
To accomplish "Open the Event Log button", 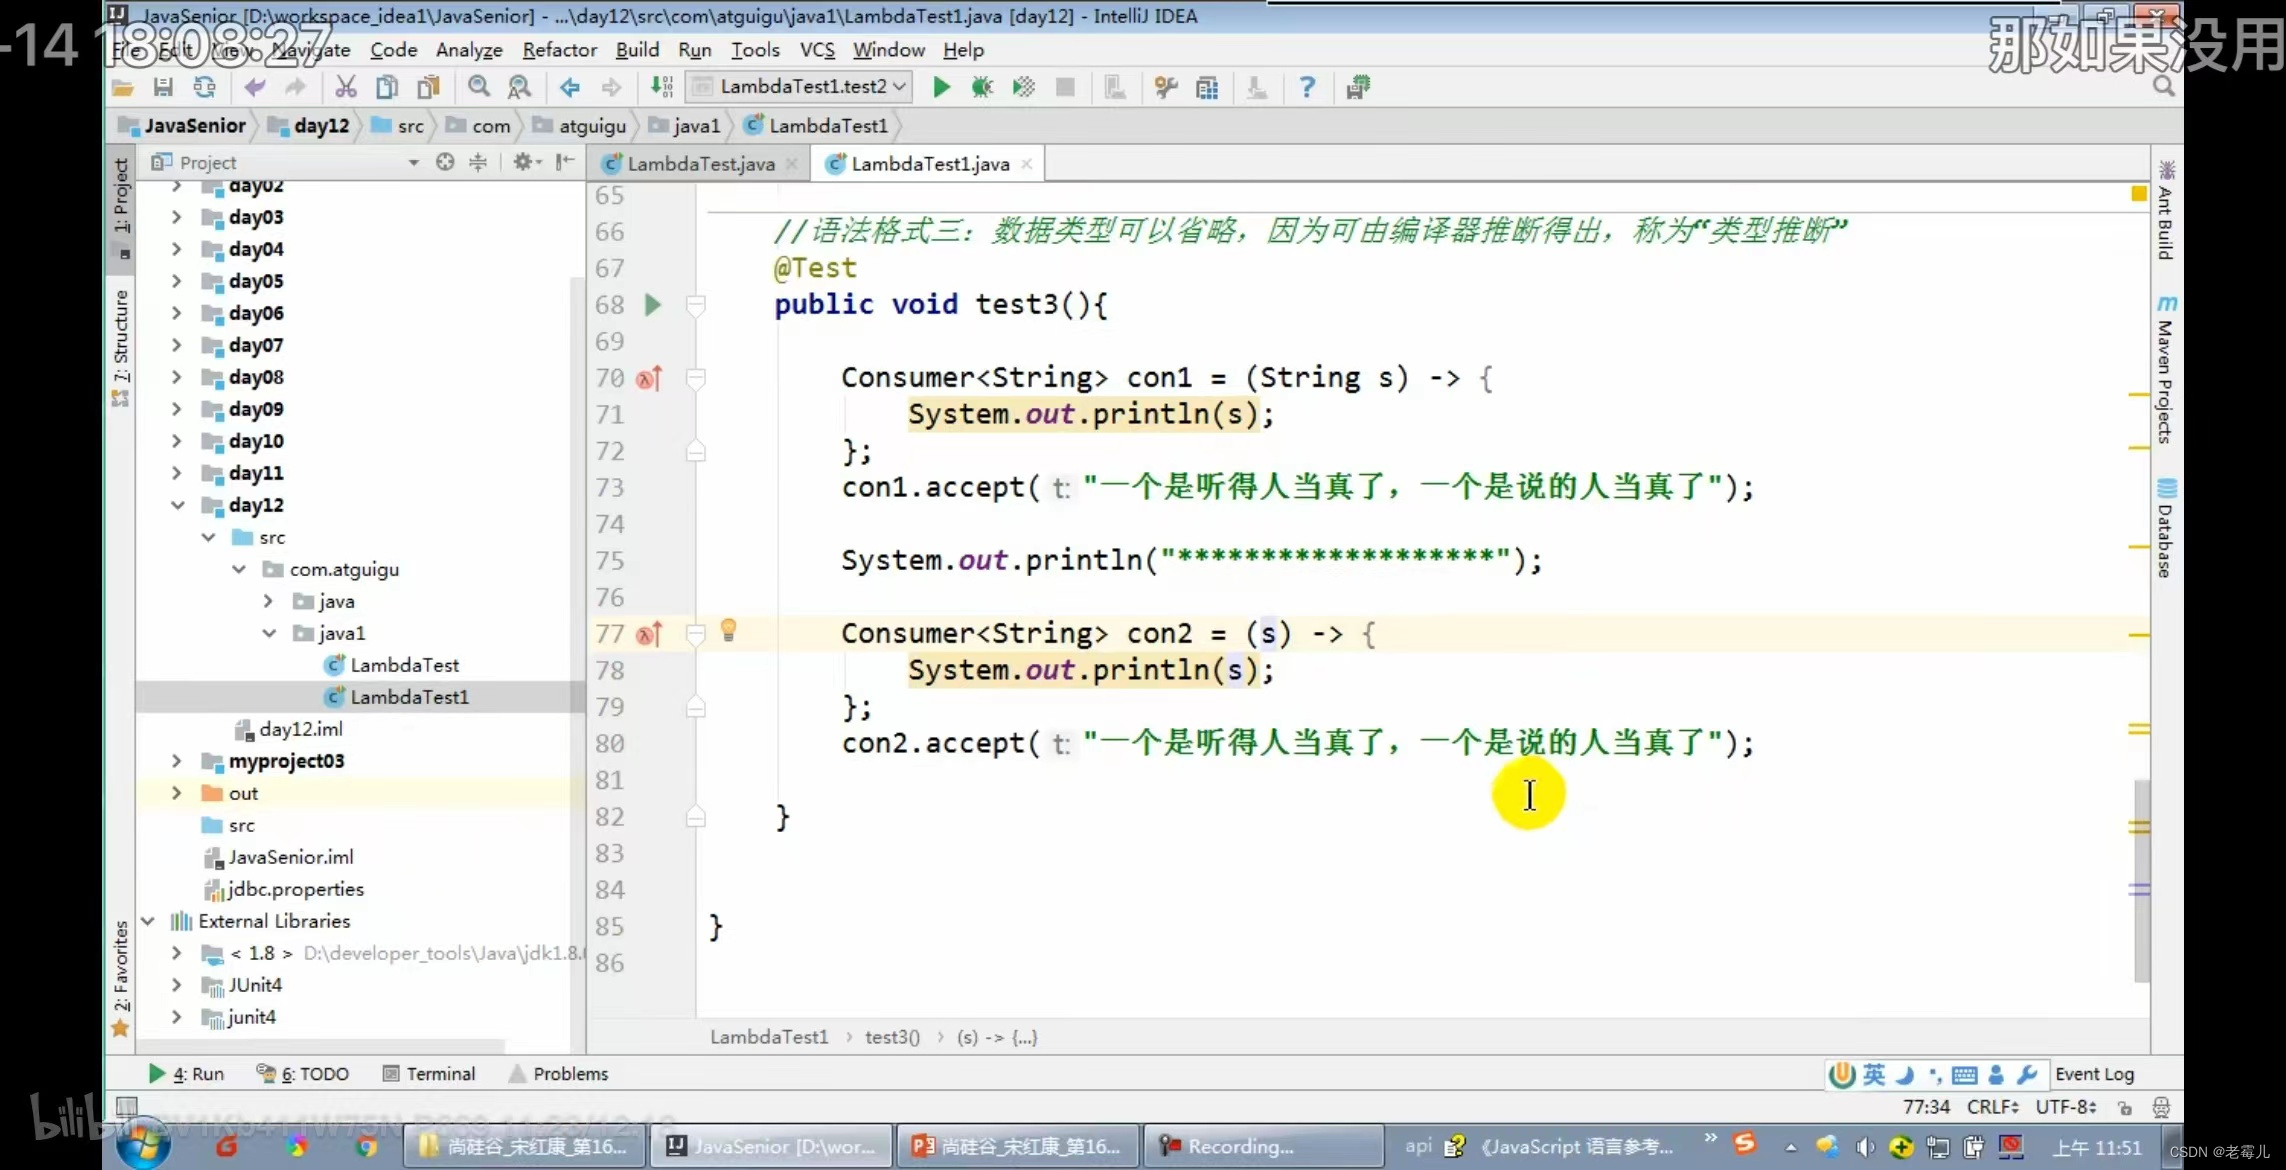I will [x=2094, y=1073].
